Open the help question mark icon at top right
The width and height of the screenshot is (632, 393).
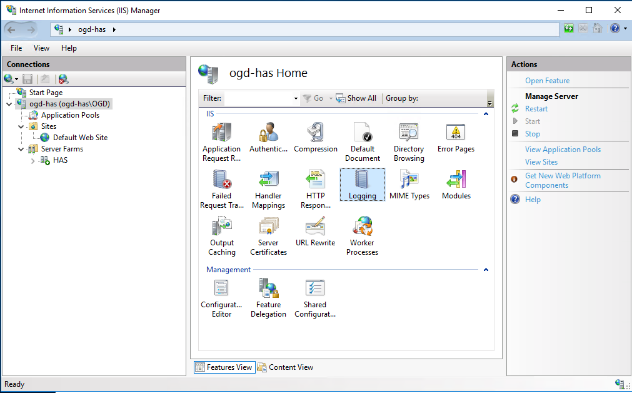615,29
